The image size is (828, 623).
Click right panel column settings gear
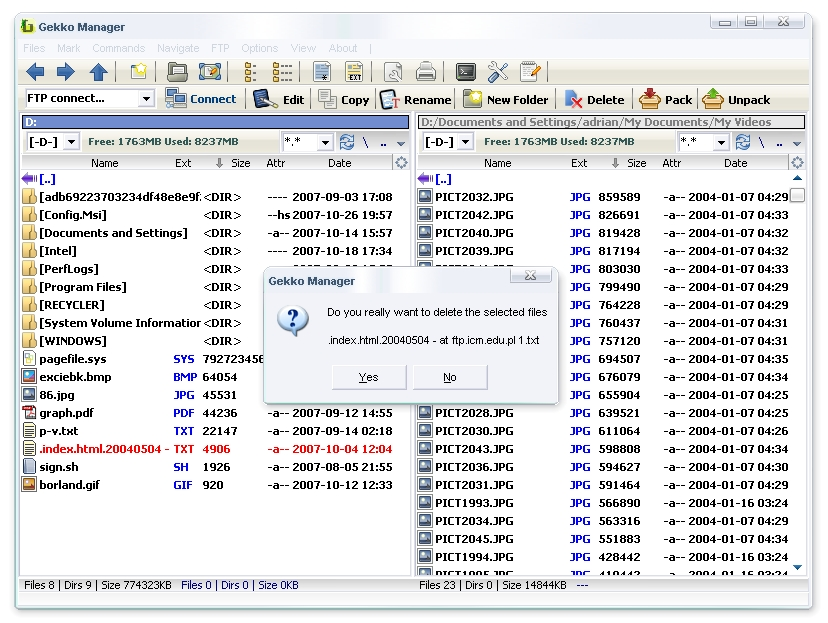click(x=797, y=163)
